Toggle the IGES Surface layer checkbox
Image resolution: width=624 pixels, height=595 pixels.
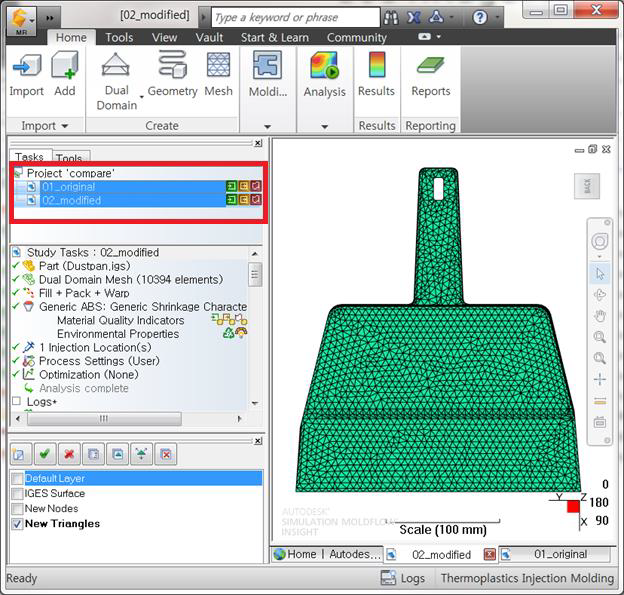coord(17,494)
